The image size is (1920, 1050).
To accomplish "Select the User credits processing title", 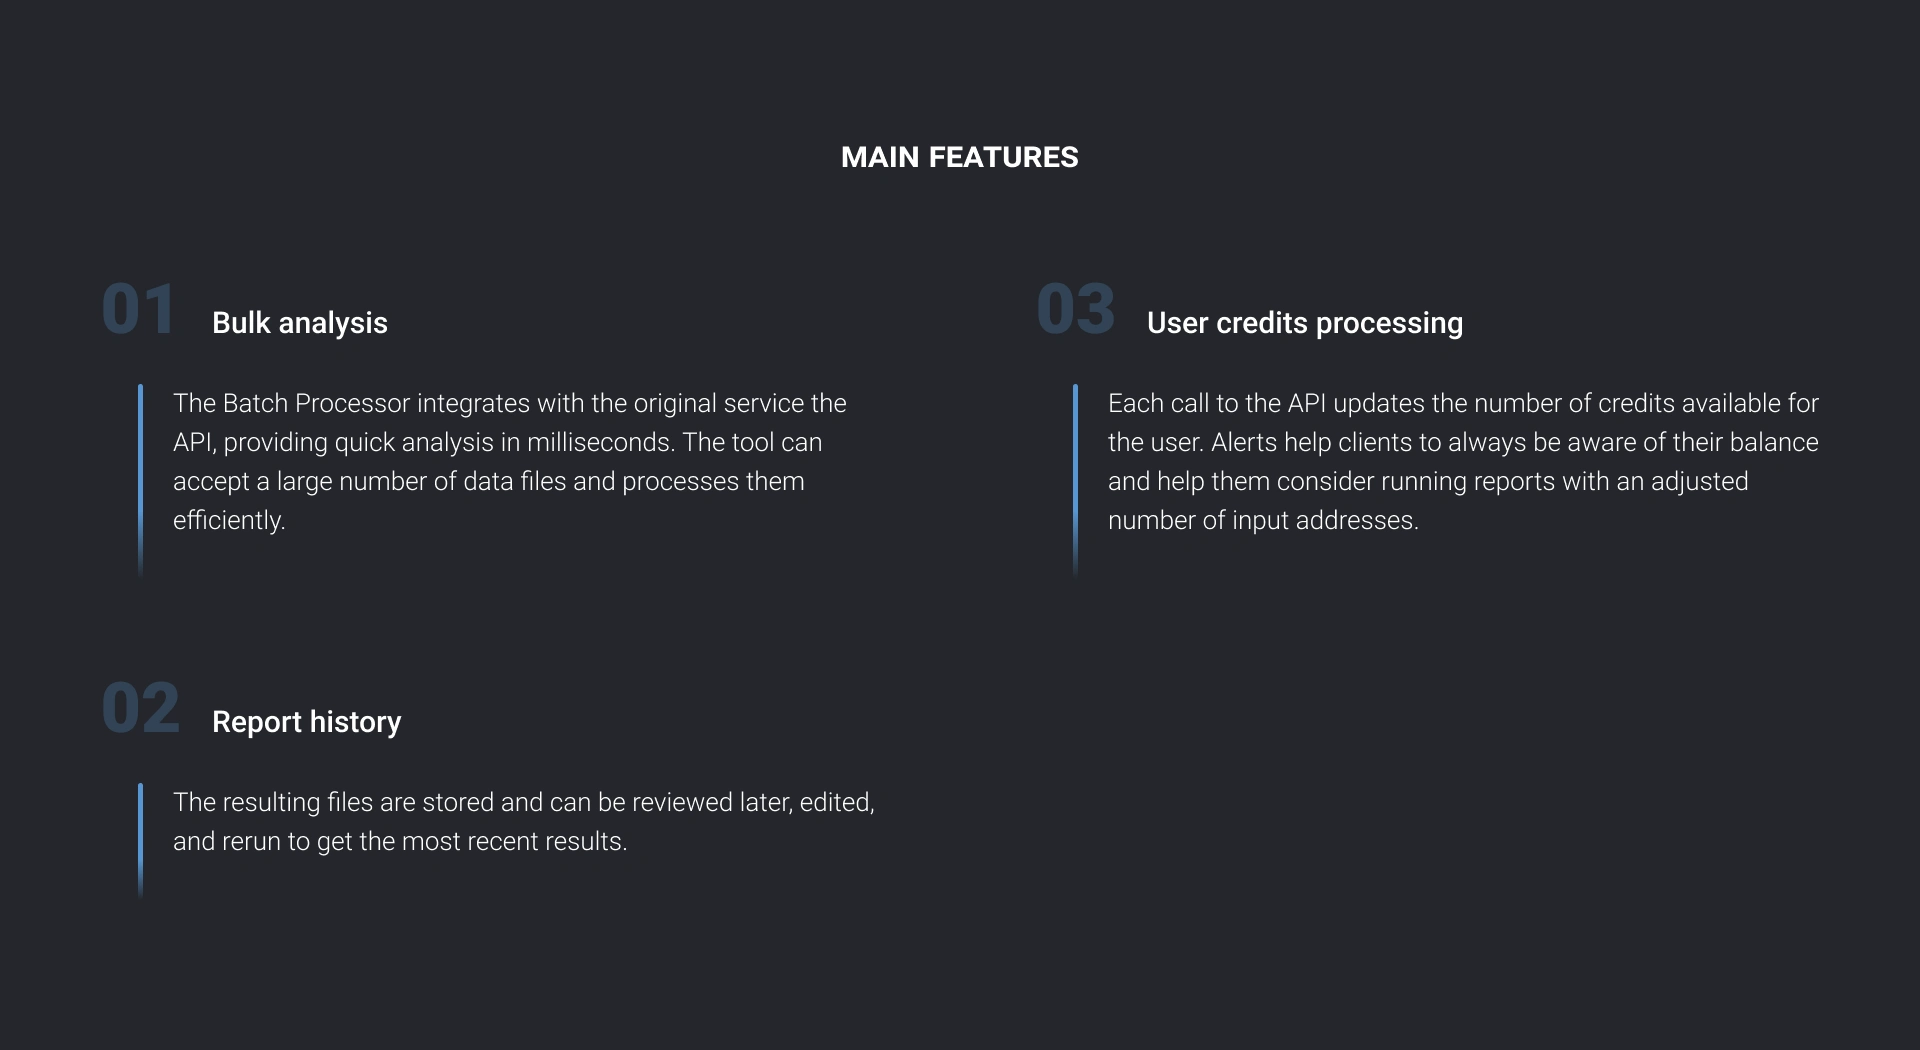I will pyautogui.click(x=1305, y=323).
